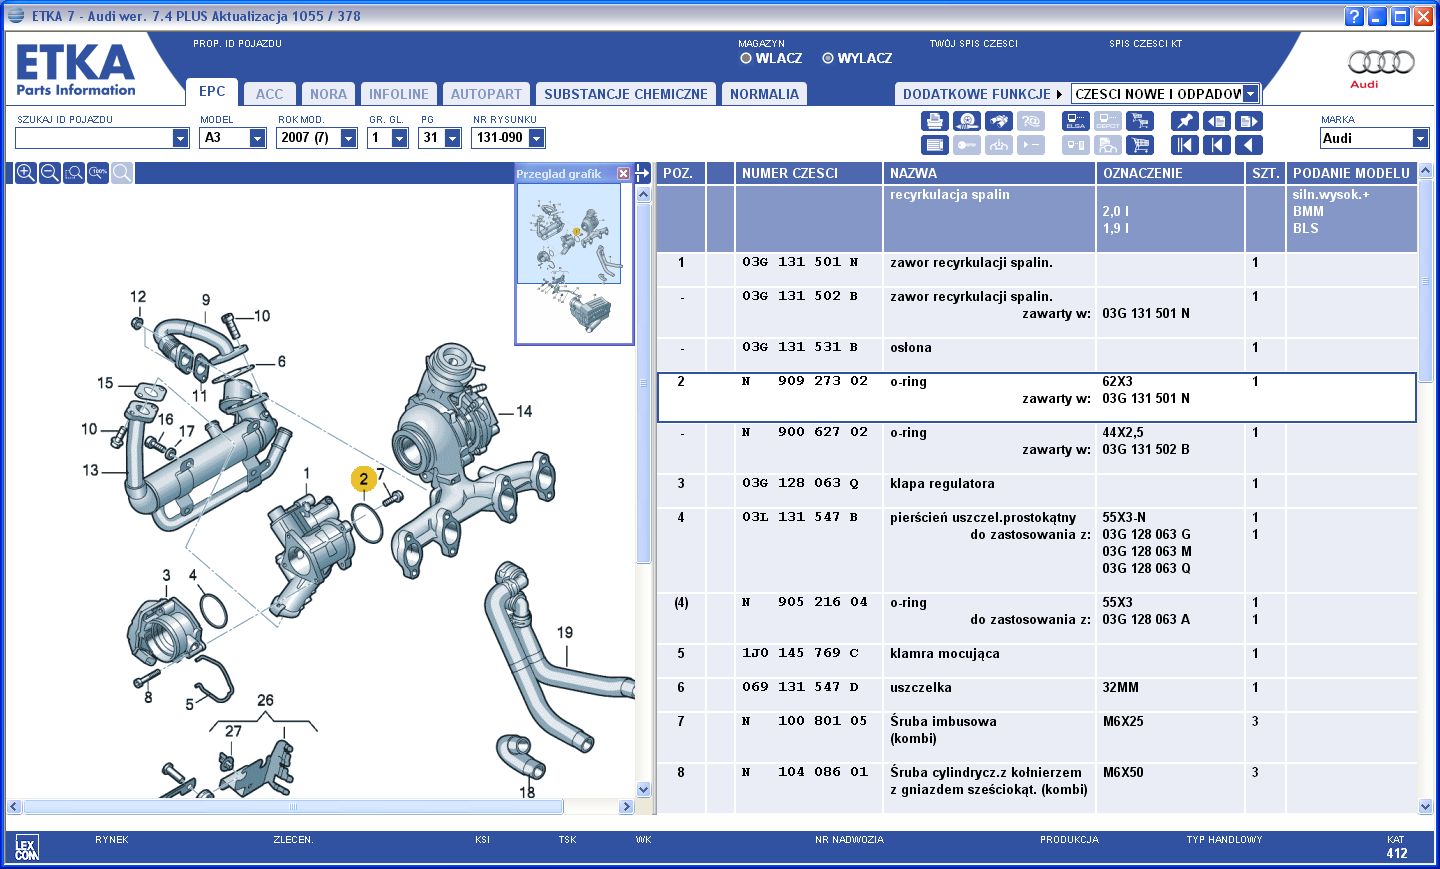The height and width of the screenshot is (869, 1440).
Task: Switch to the AUTOPART tab
Action: click(486, 94)
